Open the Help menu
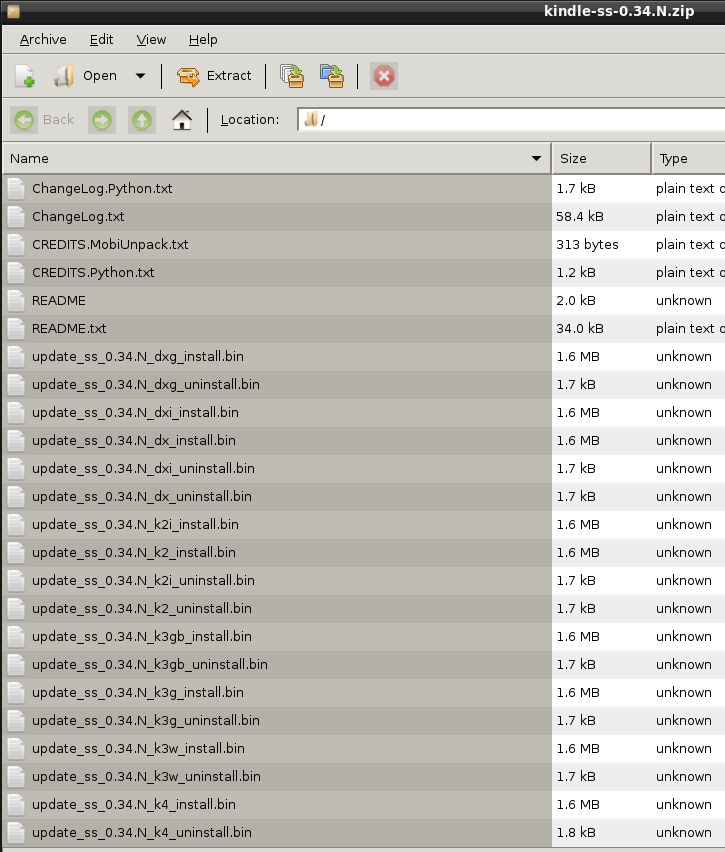Image resolution: width=725 pixels, height=852 pixels. [203, 40]
